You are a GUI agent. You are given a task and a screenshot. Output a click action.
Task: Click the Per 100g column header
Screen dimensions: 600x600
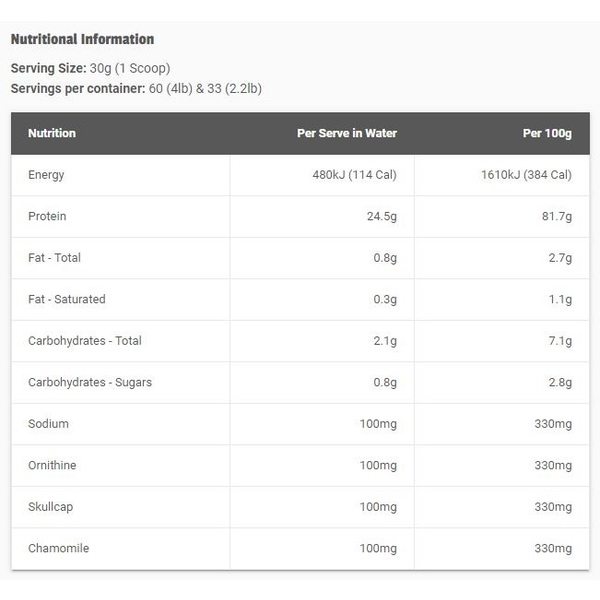click(547, 133)
